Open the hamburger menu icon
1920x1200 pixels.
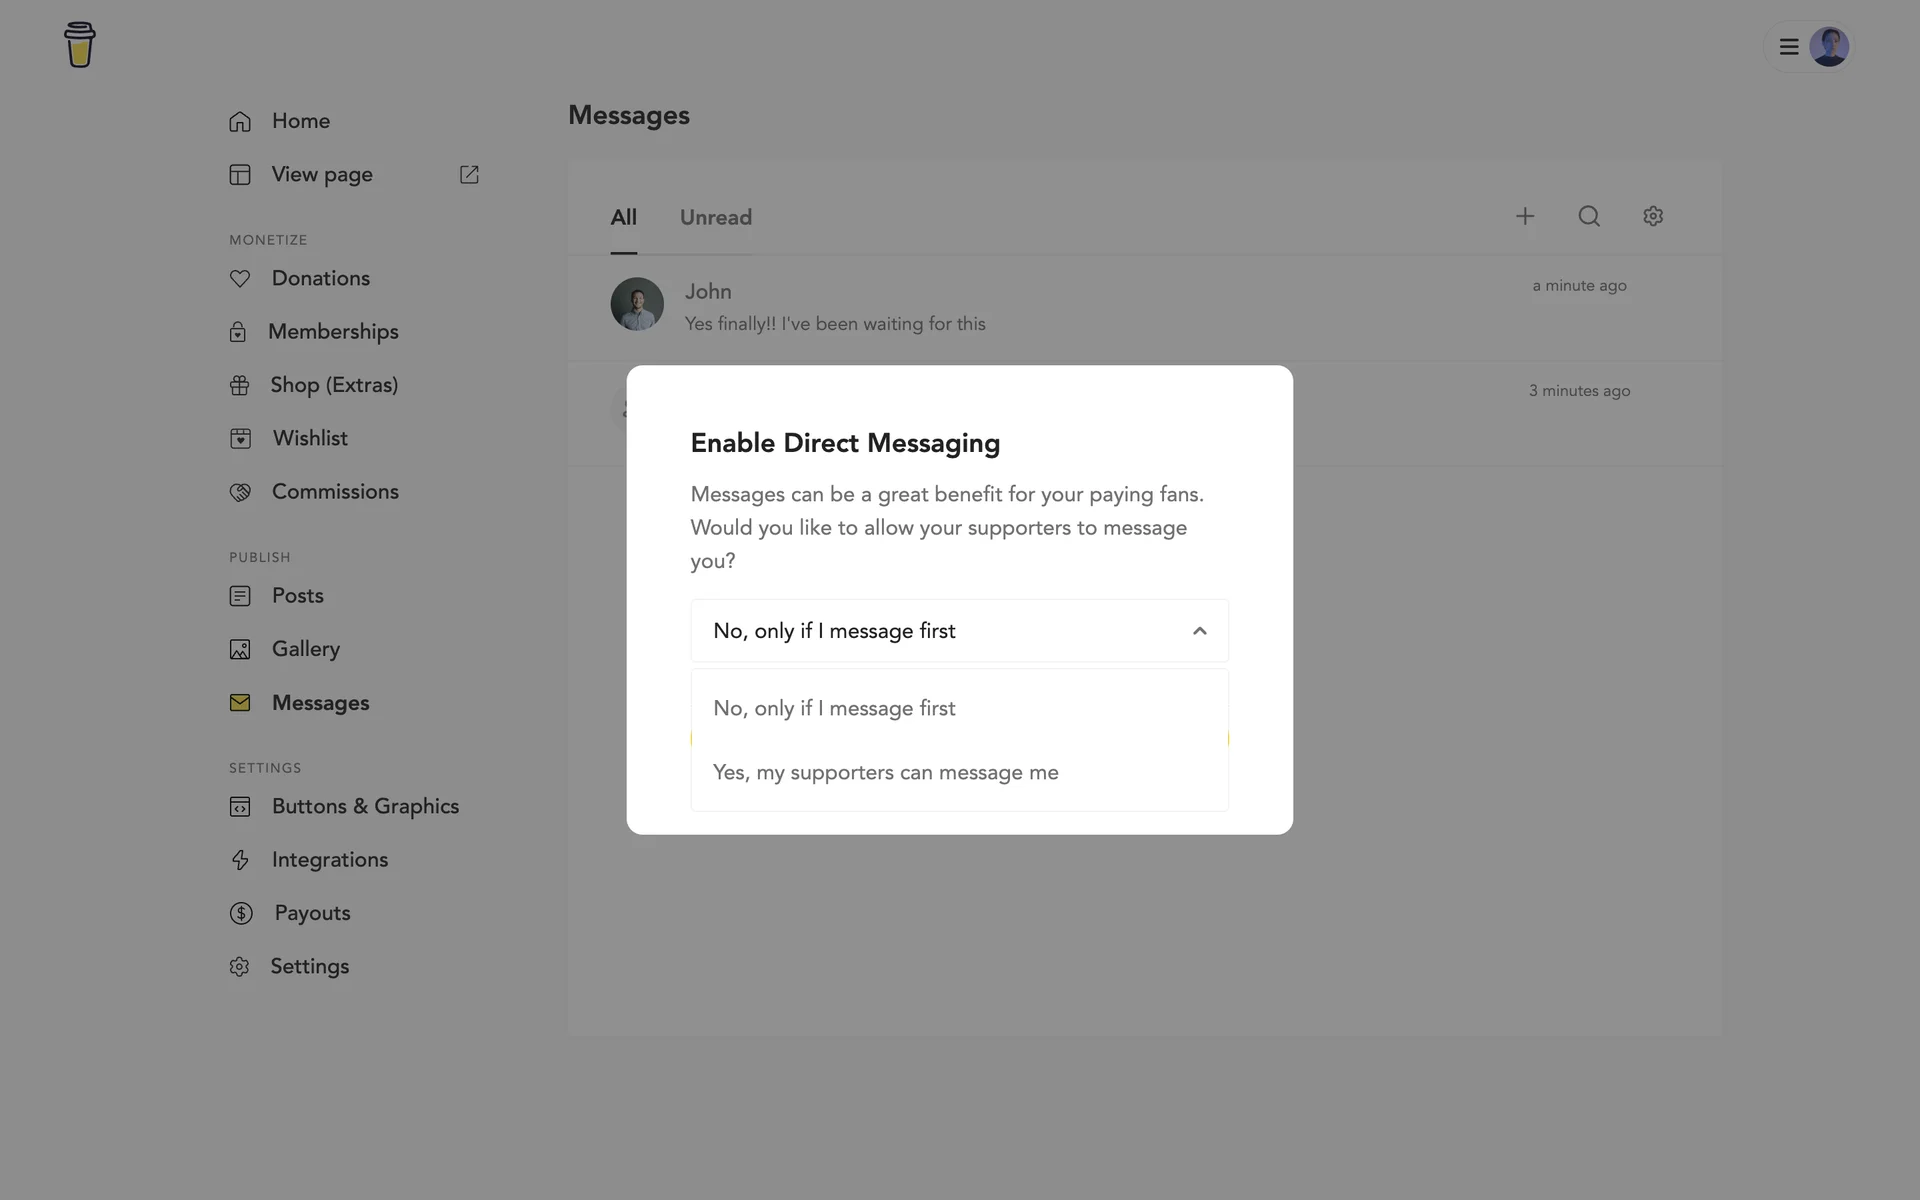tap(1789, 47)
